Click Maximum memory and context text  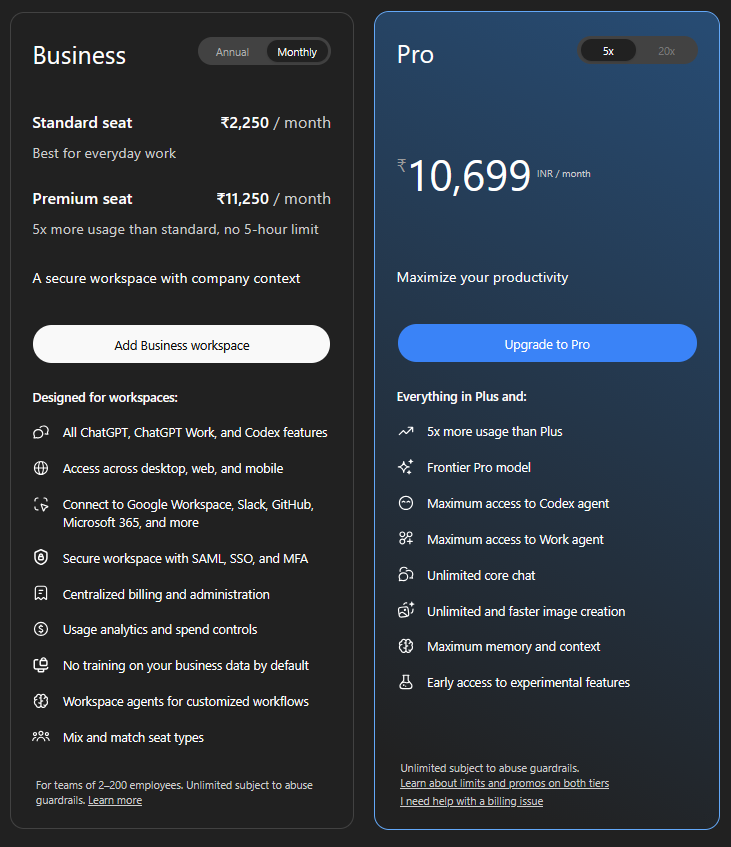click(513, 647)
